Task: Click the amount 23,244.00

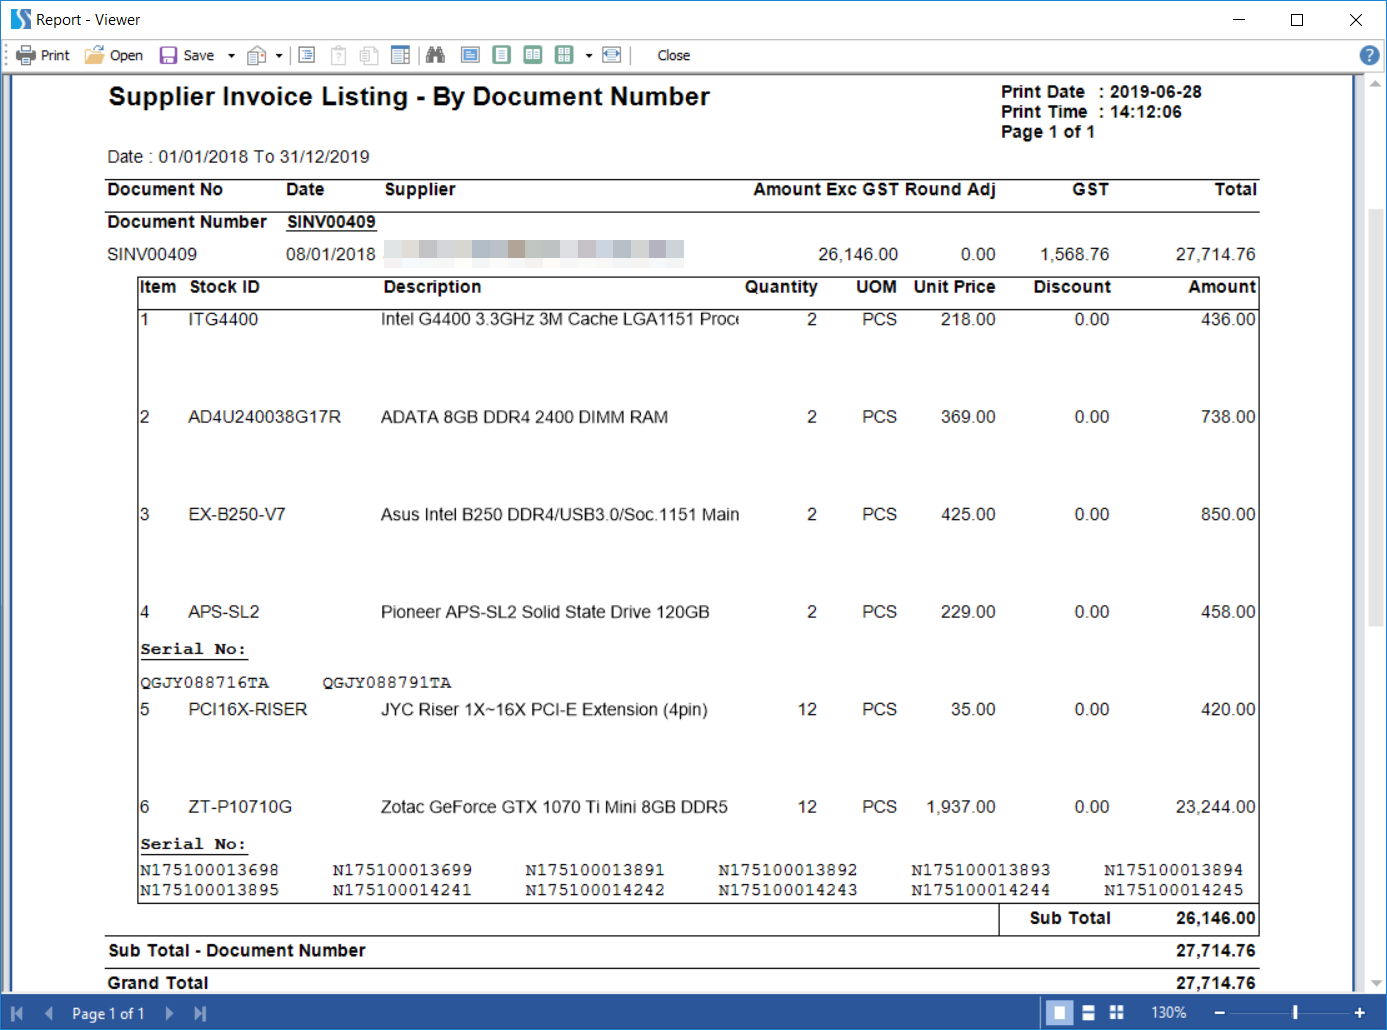Action: coord(1216,807)
